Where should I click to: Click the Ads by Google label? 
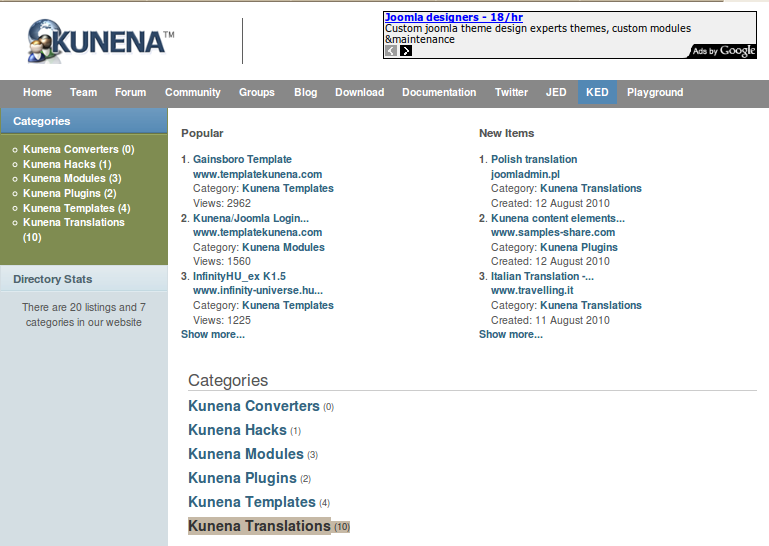(723, 51)
